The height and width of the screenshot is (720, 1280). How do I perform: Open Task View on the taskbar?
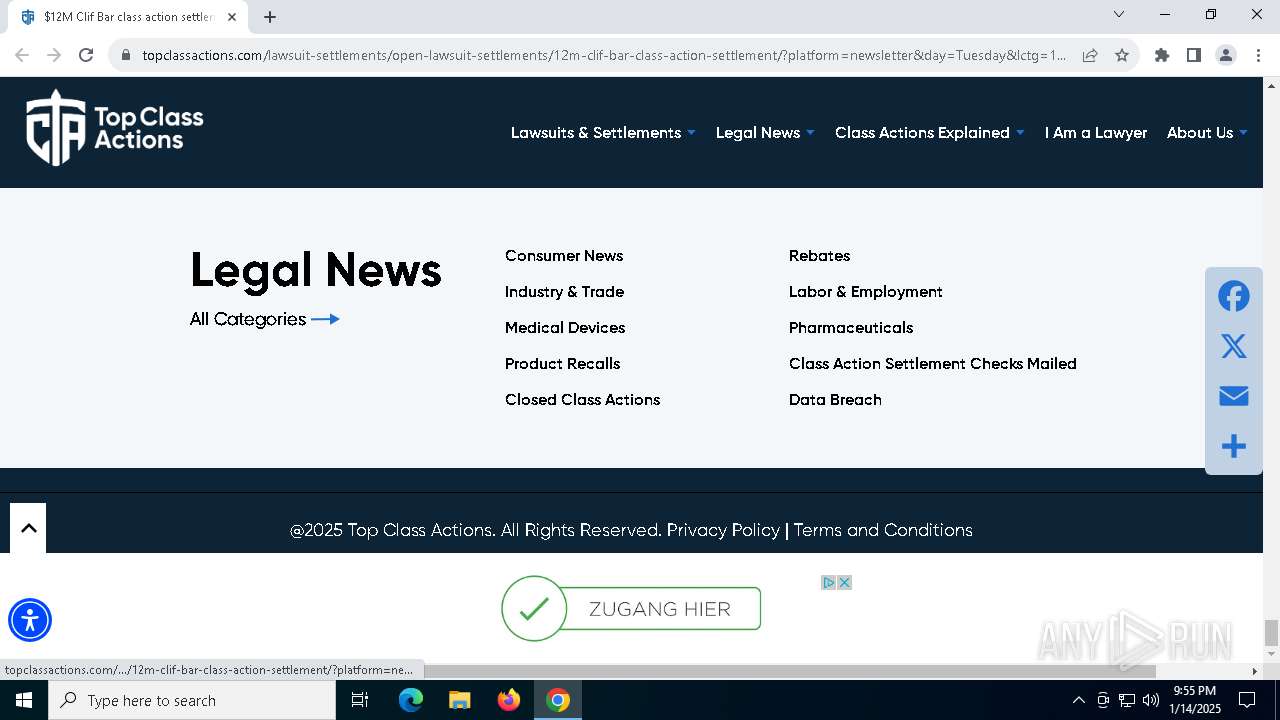[360, 700]
